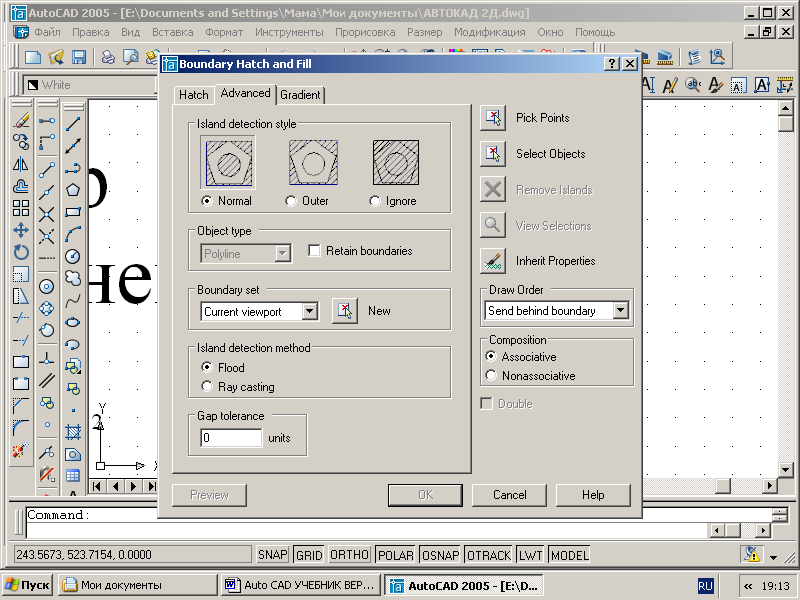Toggle OSNAP in status bar
This screenshot has height=600, width=800.
(x=440, y=555)
